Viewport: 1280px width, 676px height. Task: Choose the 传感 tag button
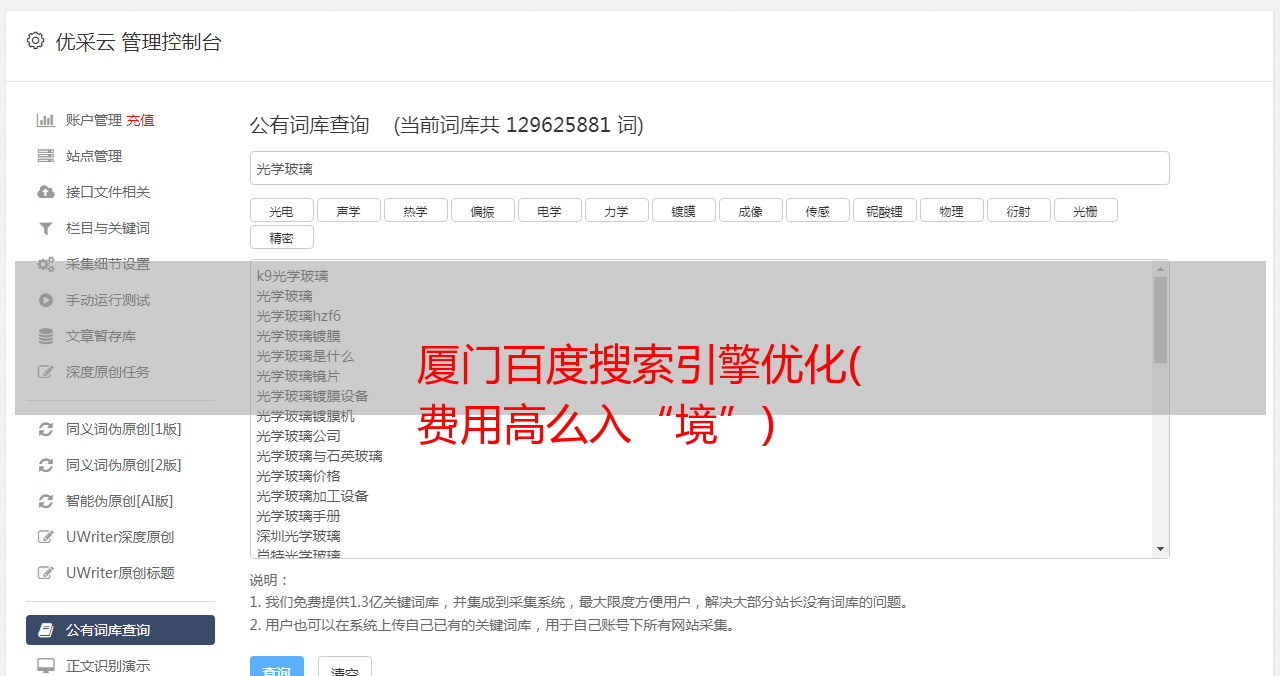click(817, 210)
